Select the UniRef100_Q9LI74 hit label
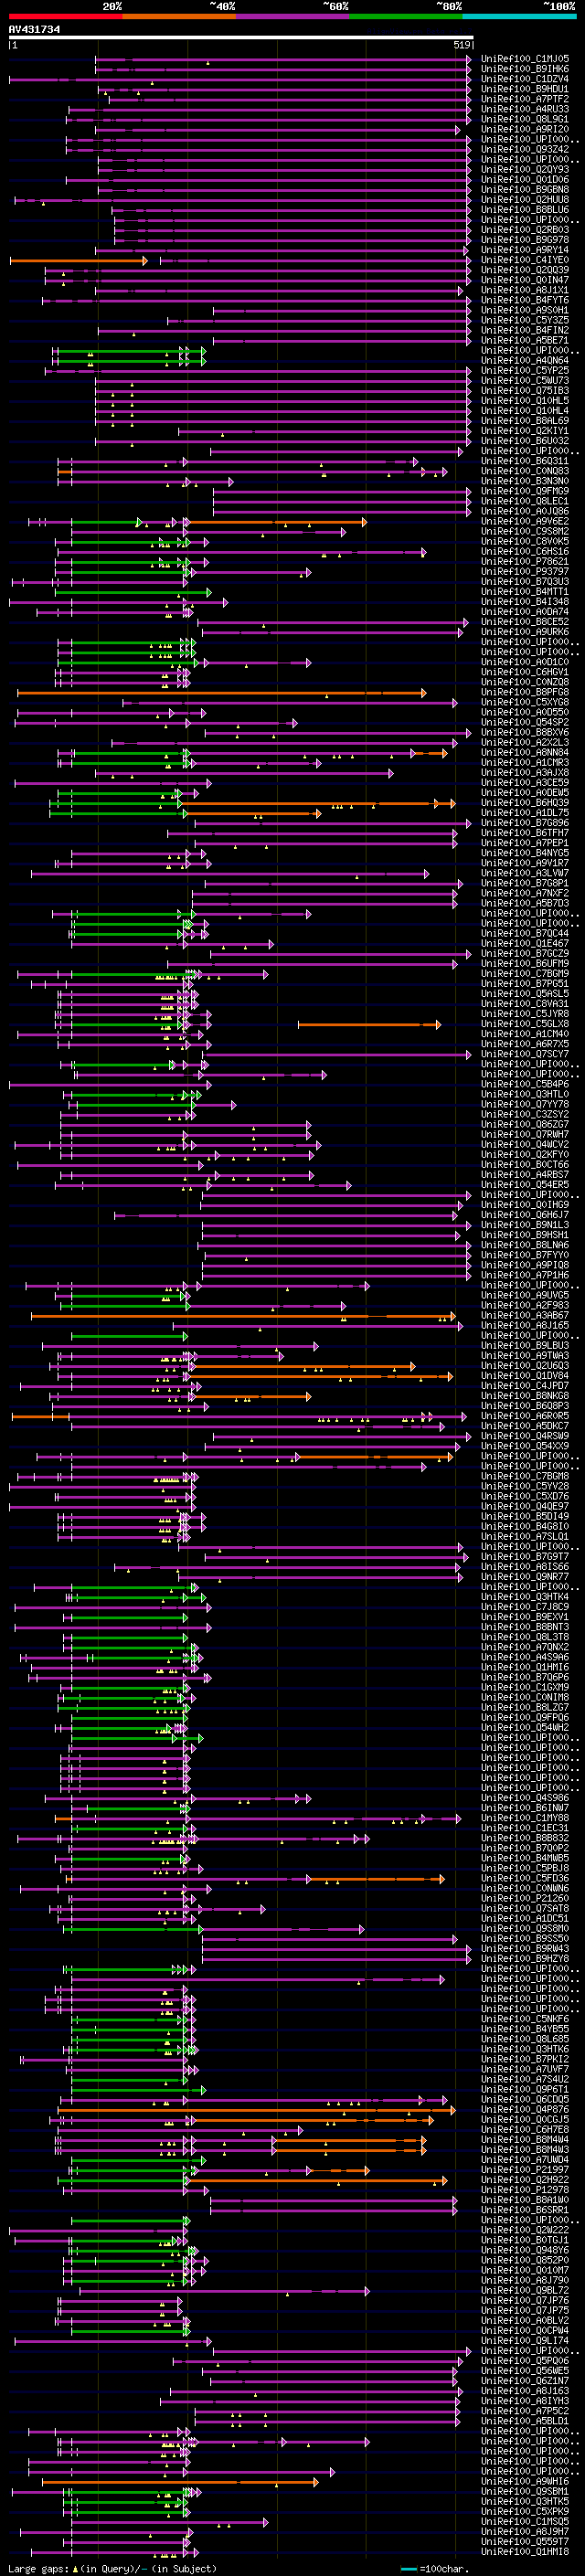 525,2341
